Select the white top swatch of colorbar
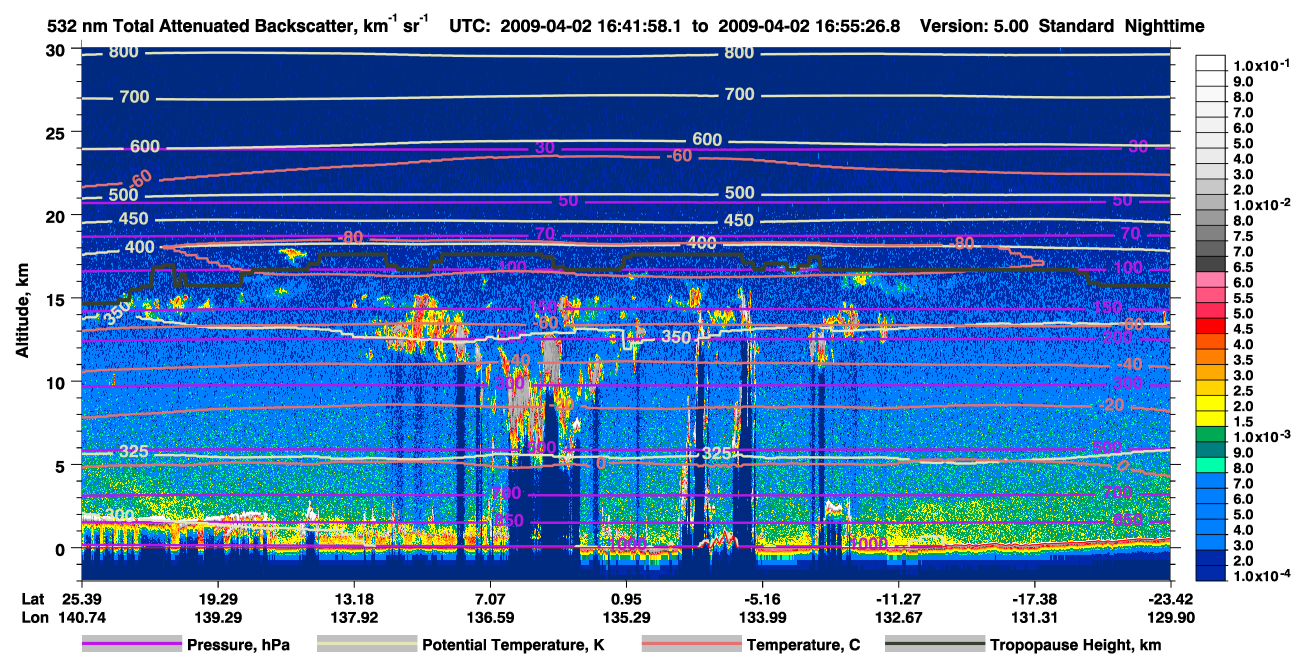The image size is (1300, 667). tap(1211, 64)
